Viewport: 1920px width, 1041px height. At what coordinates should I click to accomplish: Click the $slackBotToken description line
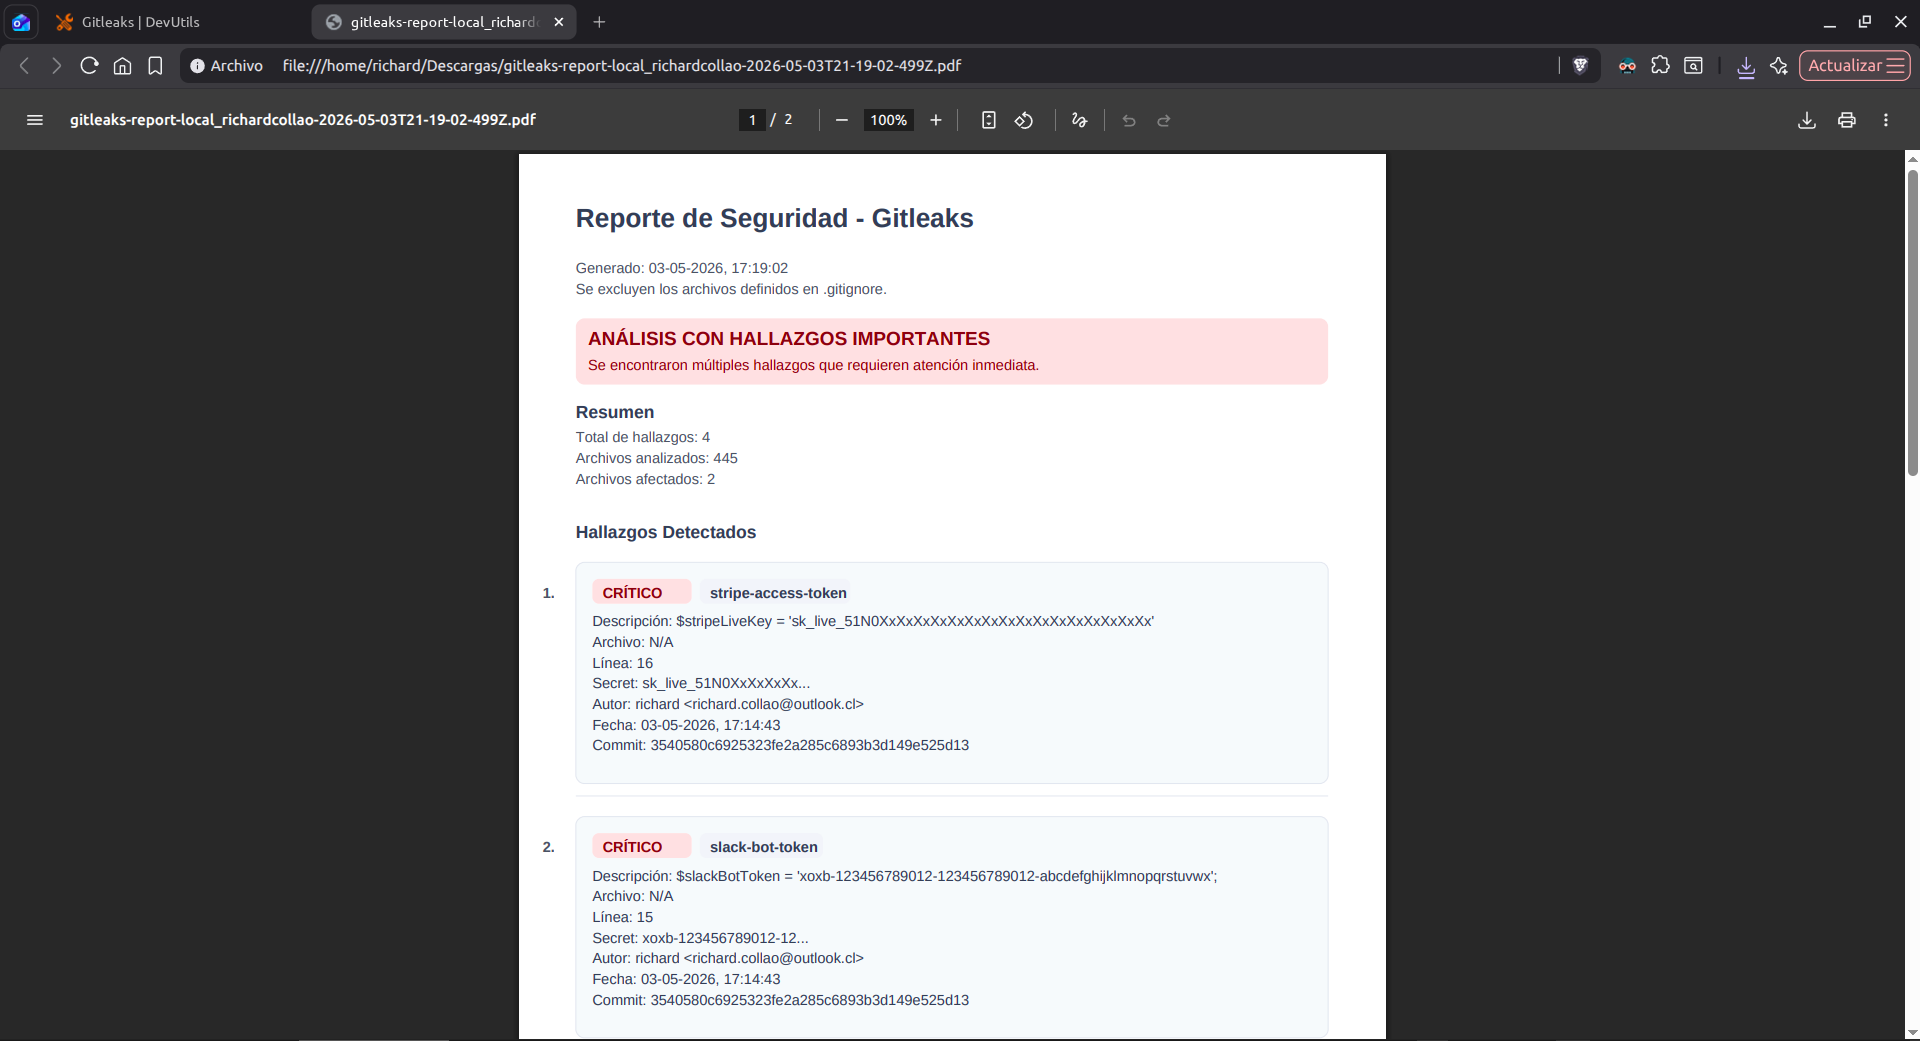pyautogui.click(x=904, y=876)
